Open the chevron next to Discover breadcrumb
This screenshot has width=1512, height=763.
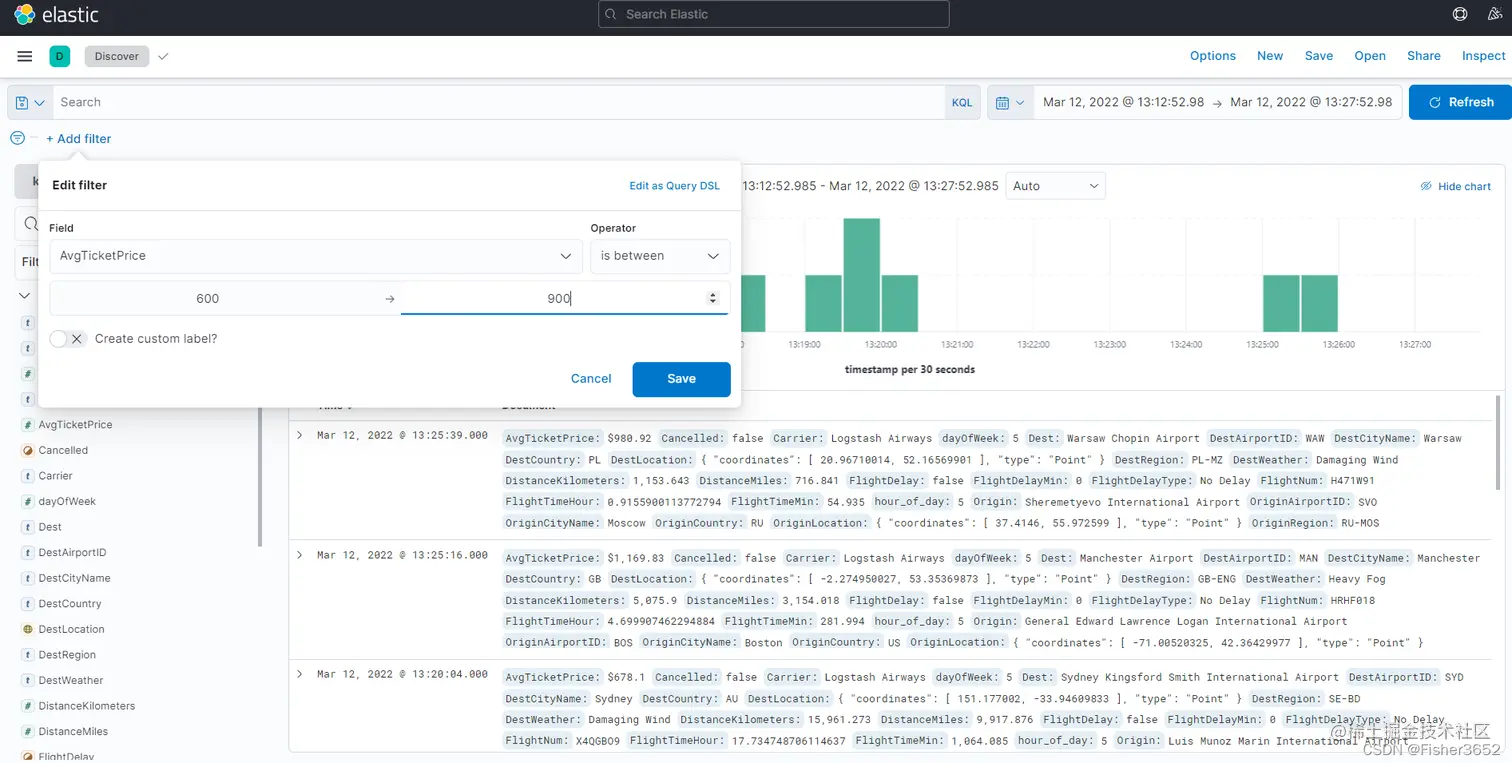(x=163, y=56)
